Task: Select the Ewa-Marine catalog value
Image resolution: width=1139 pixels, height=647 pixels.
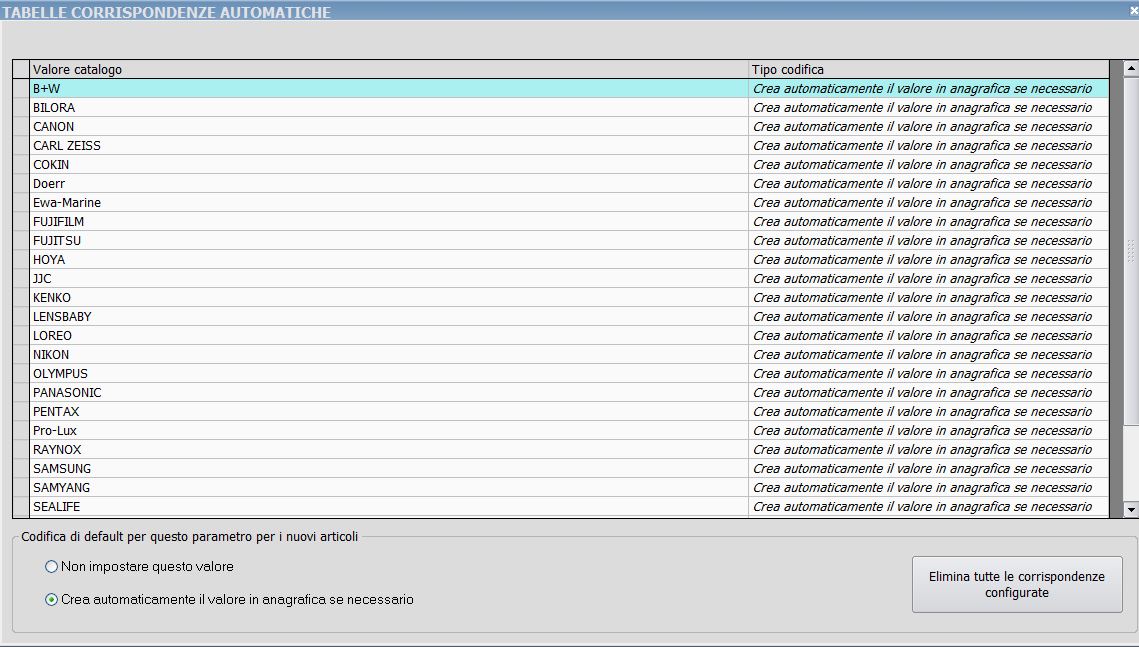Action: 389,203
